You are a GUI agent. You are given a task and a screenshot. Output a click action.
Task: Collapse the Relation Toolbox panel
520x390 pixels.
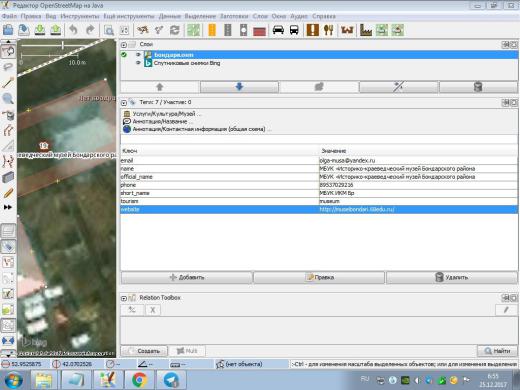tap(124, 298)
